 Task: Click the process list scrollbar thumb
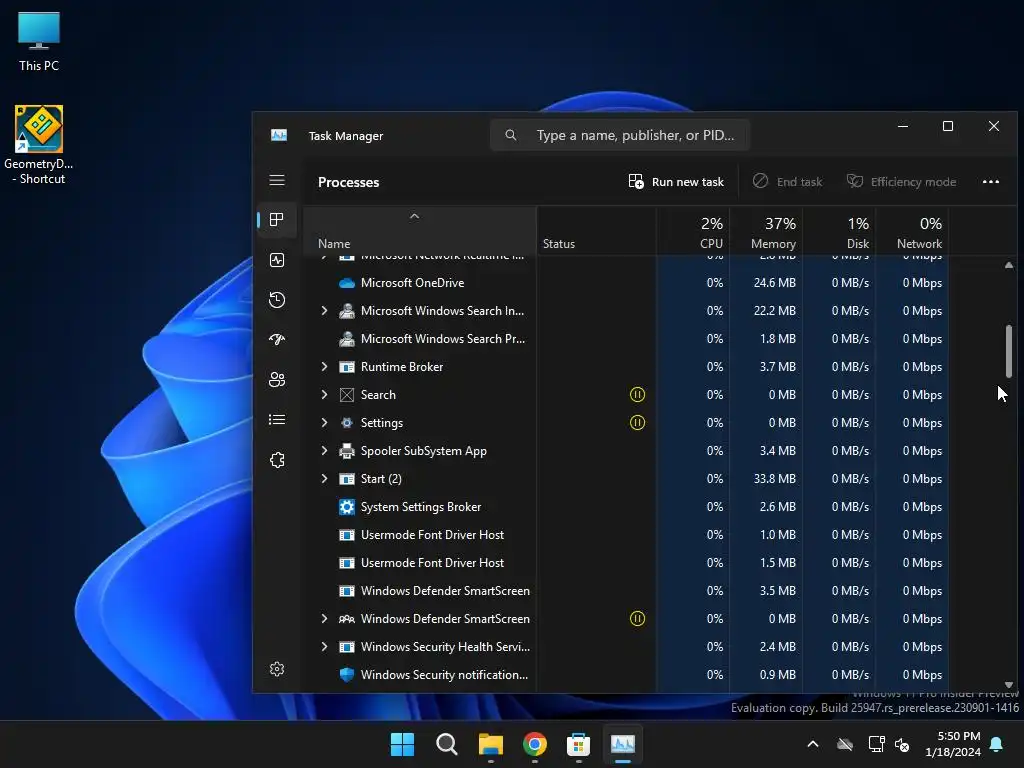(x=1009, y=351)
